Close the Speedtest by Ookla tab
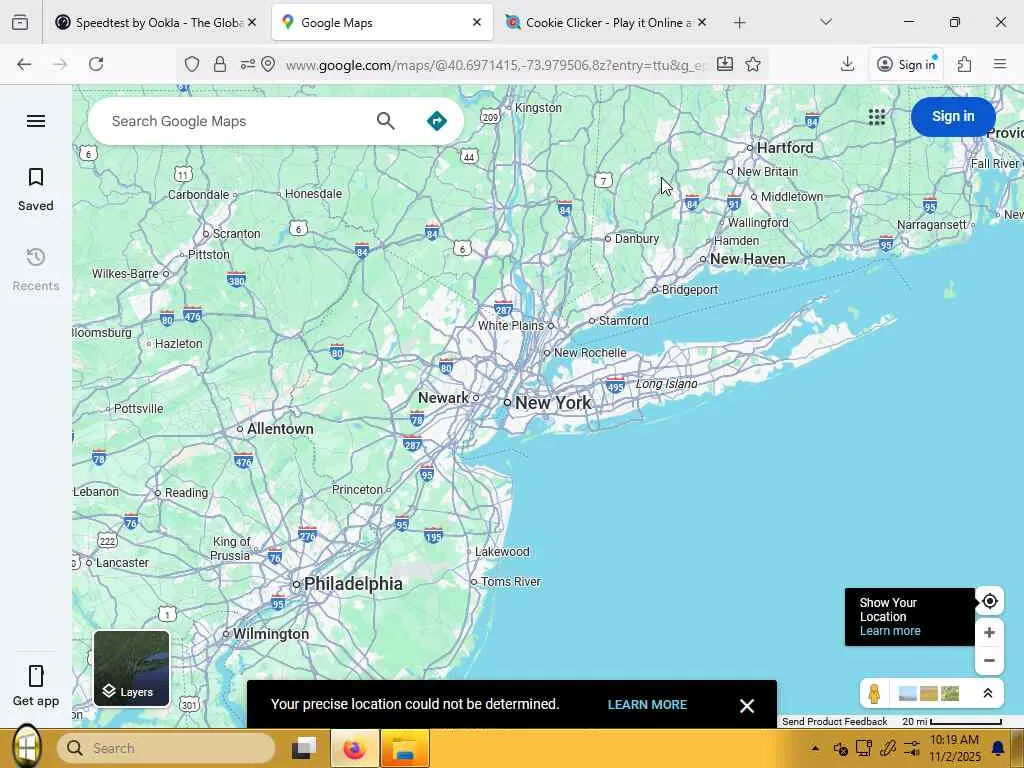This screenshot has height=768, width=1024. tap(252, 23)
